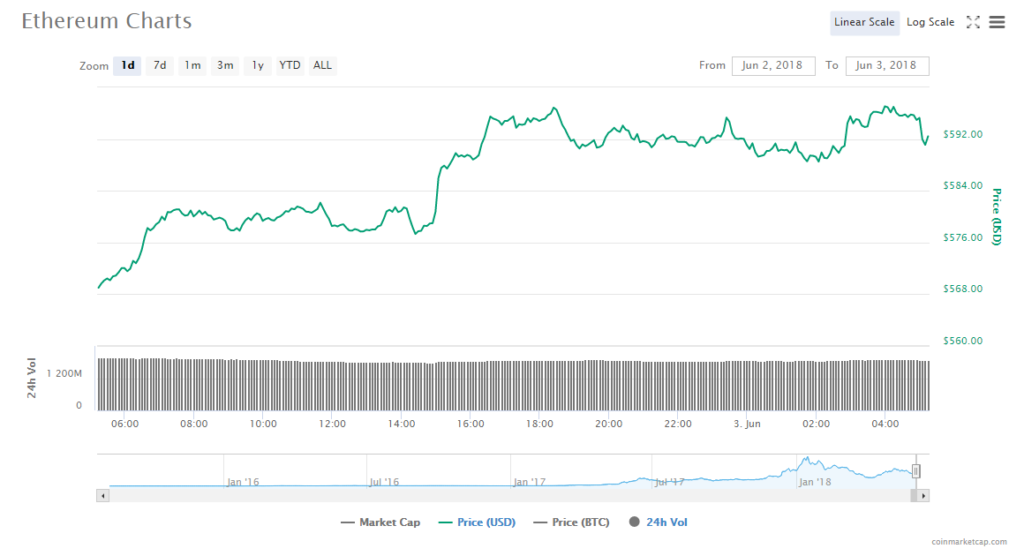Click the To date field
This screenshot has height=556, width=1024.
coord(887,66)
